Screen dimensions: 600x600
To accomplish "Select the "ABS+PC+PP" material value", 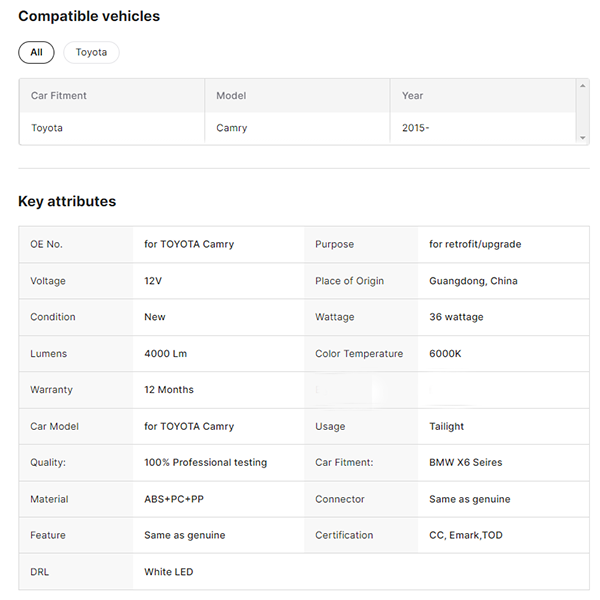I will coord(172,499).
